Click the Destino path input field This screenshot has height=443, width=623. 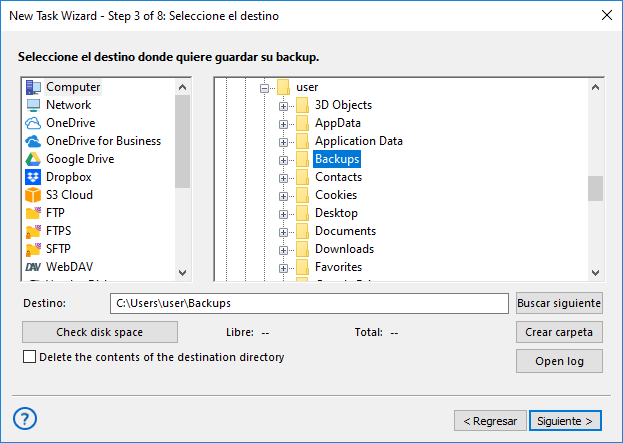coord(309,303)
